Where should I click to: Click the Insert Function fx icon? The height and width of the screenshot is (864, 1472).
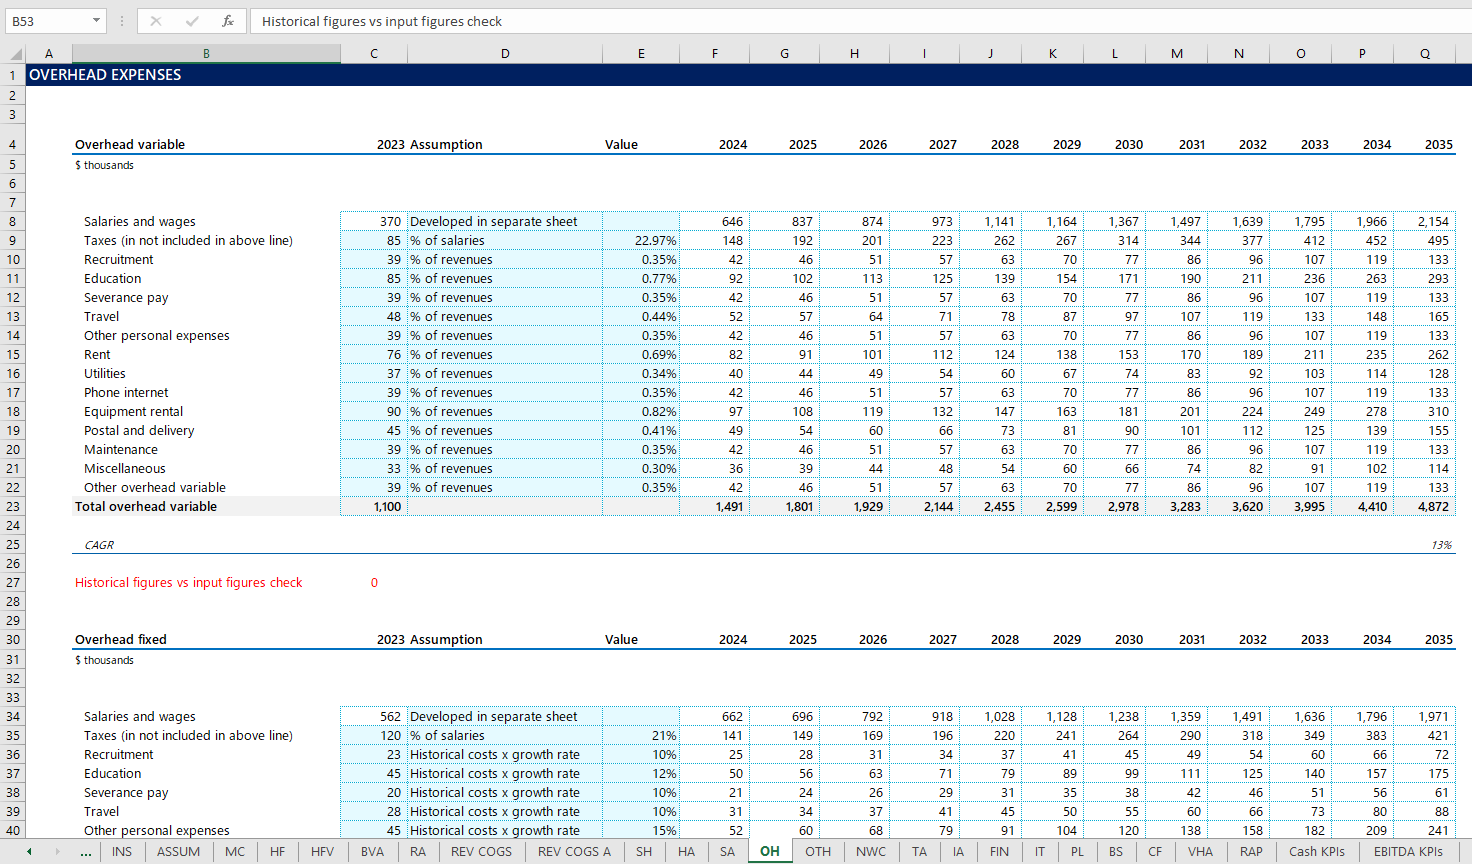pyautogui.click(x=228, y=21)
